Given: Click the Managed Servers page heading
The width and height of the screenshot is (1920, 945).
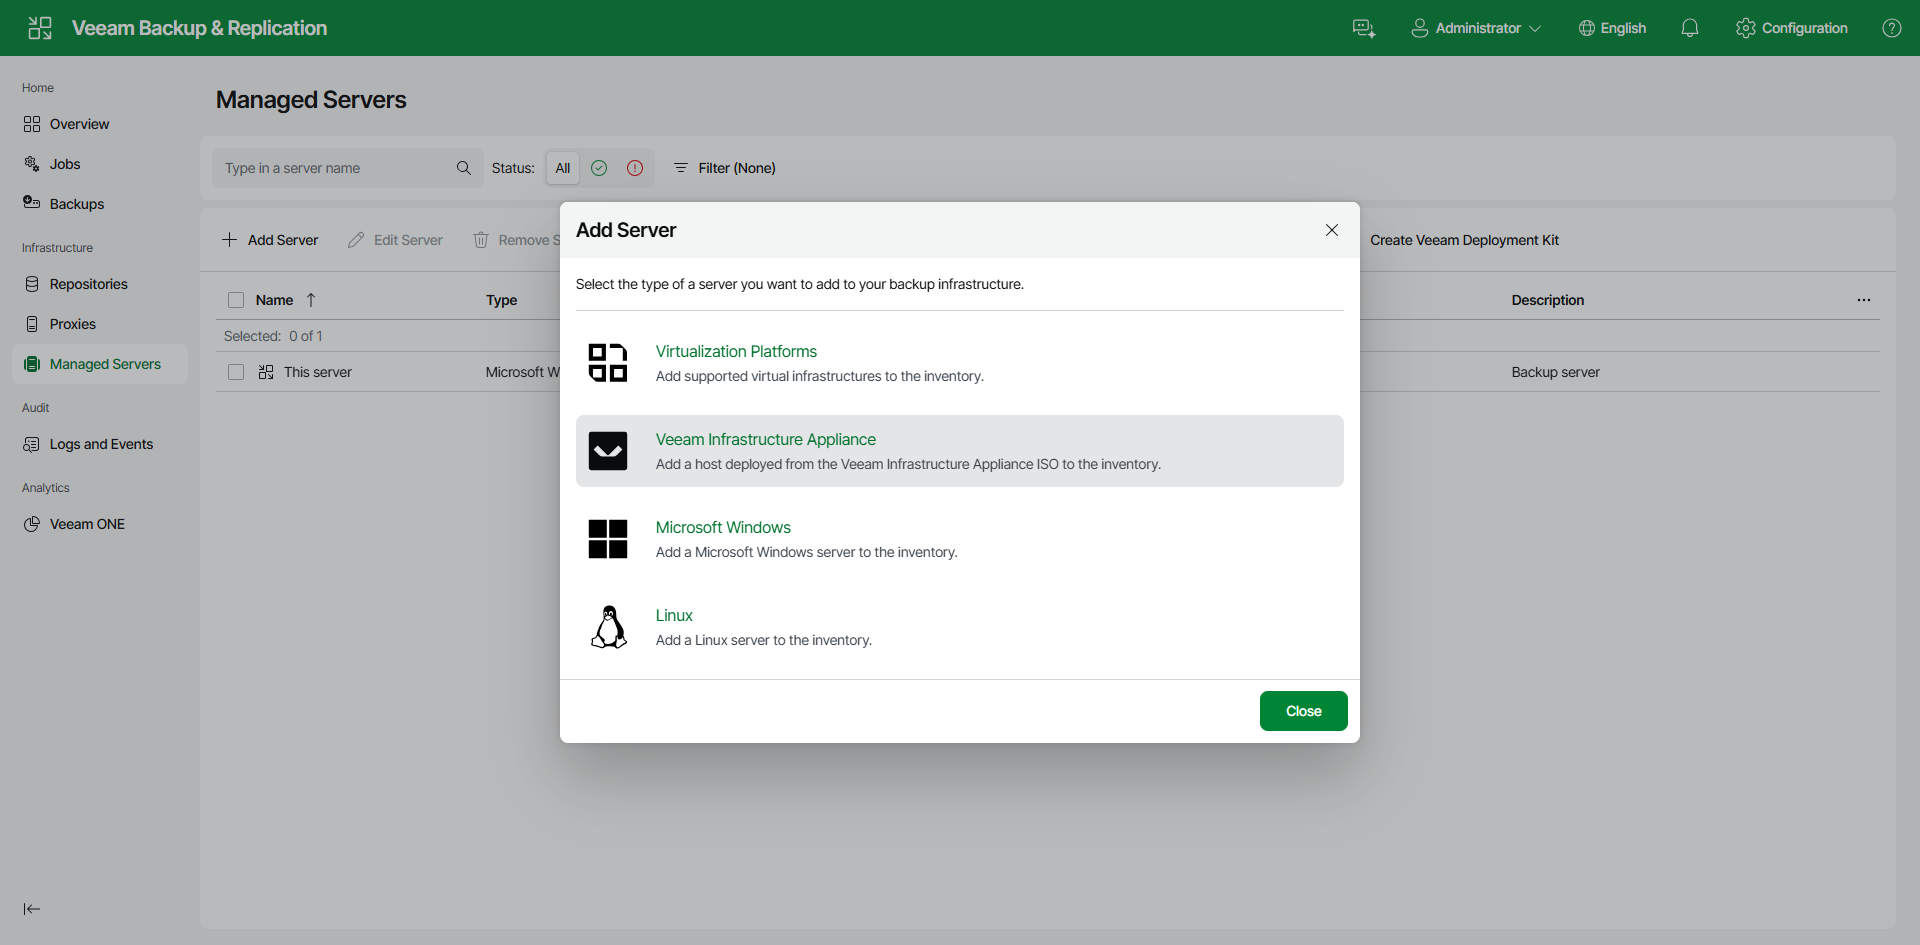Looking at the screenshot, I should coord(311,100).
